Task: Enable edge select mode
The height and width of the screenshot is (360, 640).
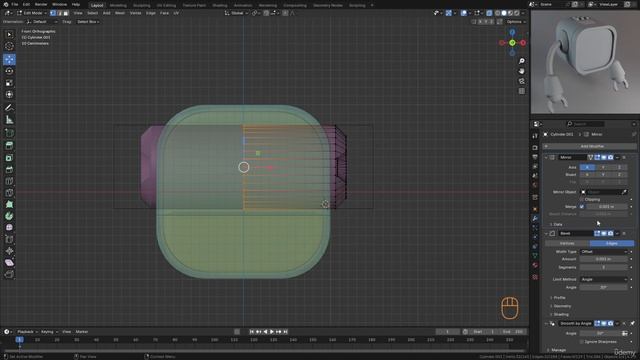Action: [60, 13]
